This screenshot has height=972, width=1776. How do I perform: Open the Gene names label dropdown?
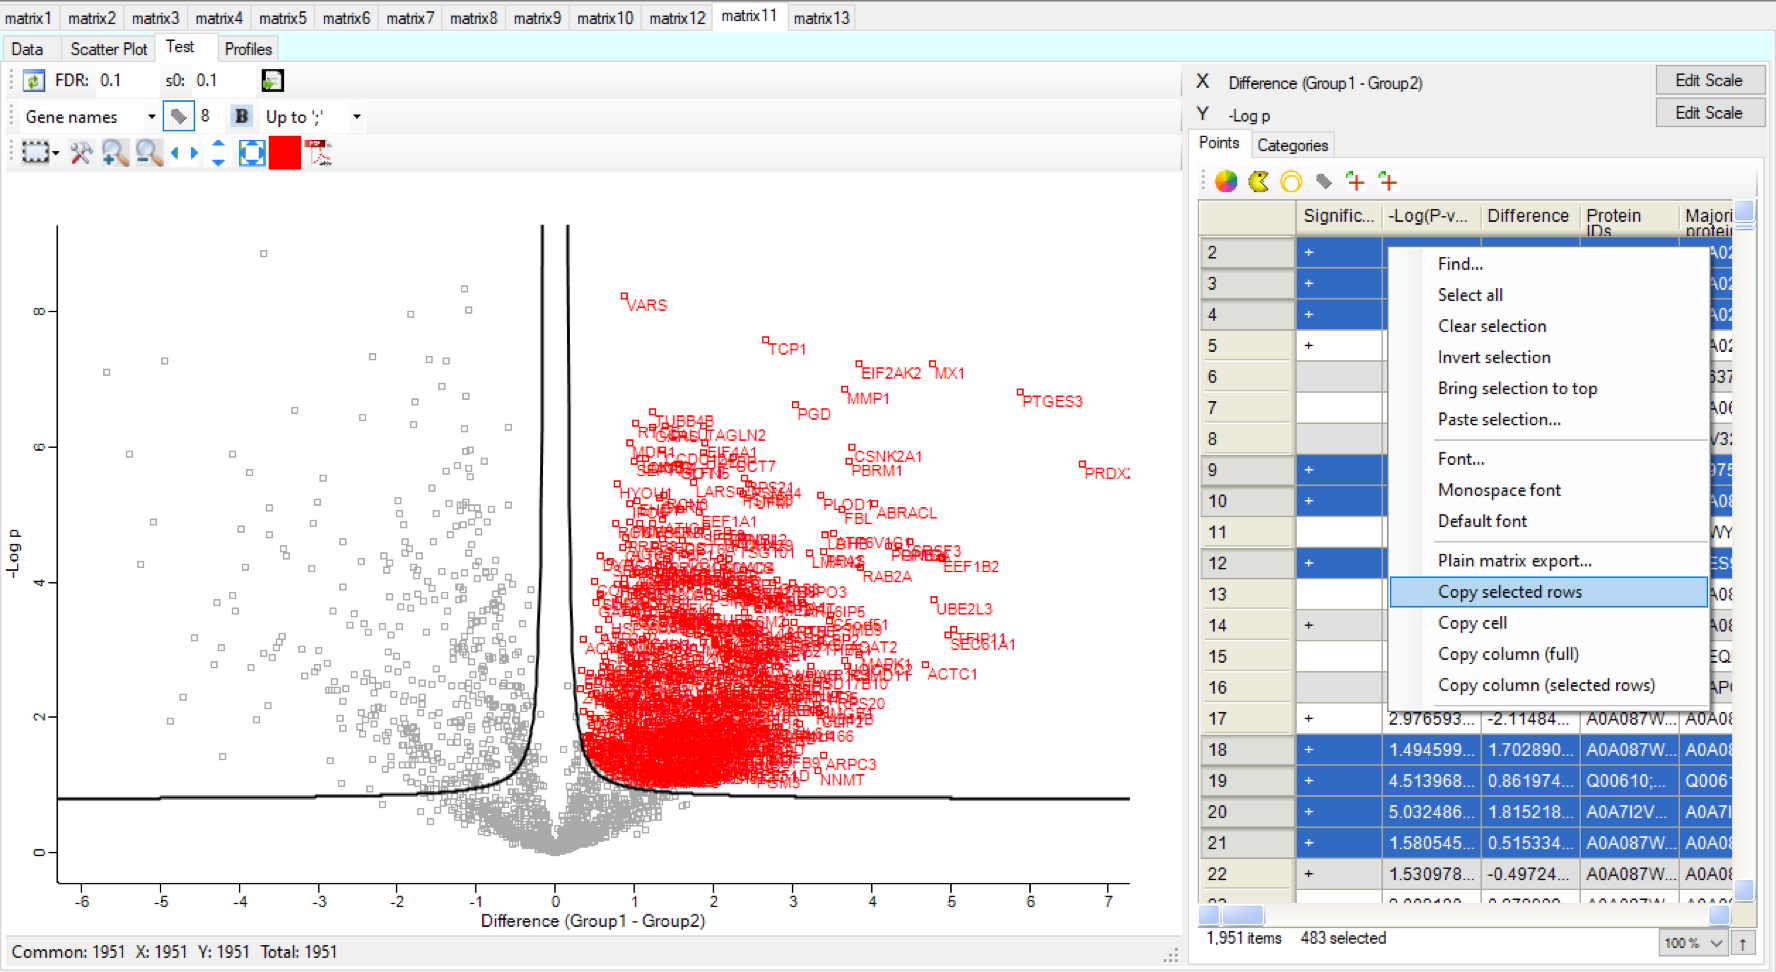coord(151,117)
